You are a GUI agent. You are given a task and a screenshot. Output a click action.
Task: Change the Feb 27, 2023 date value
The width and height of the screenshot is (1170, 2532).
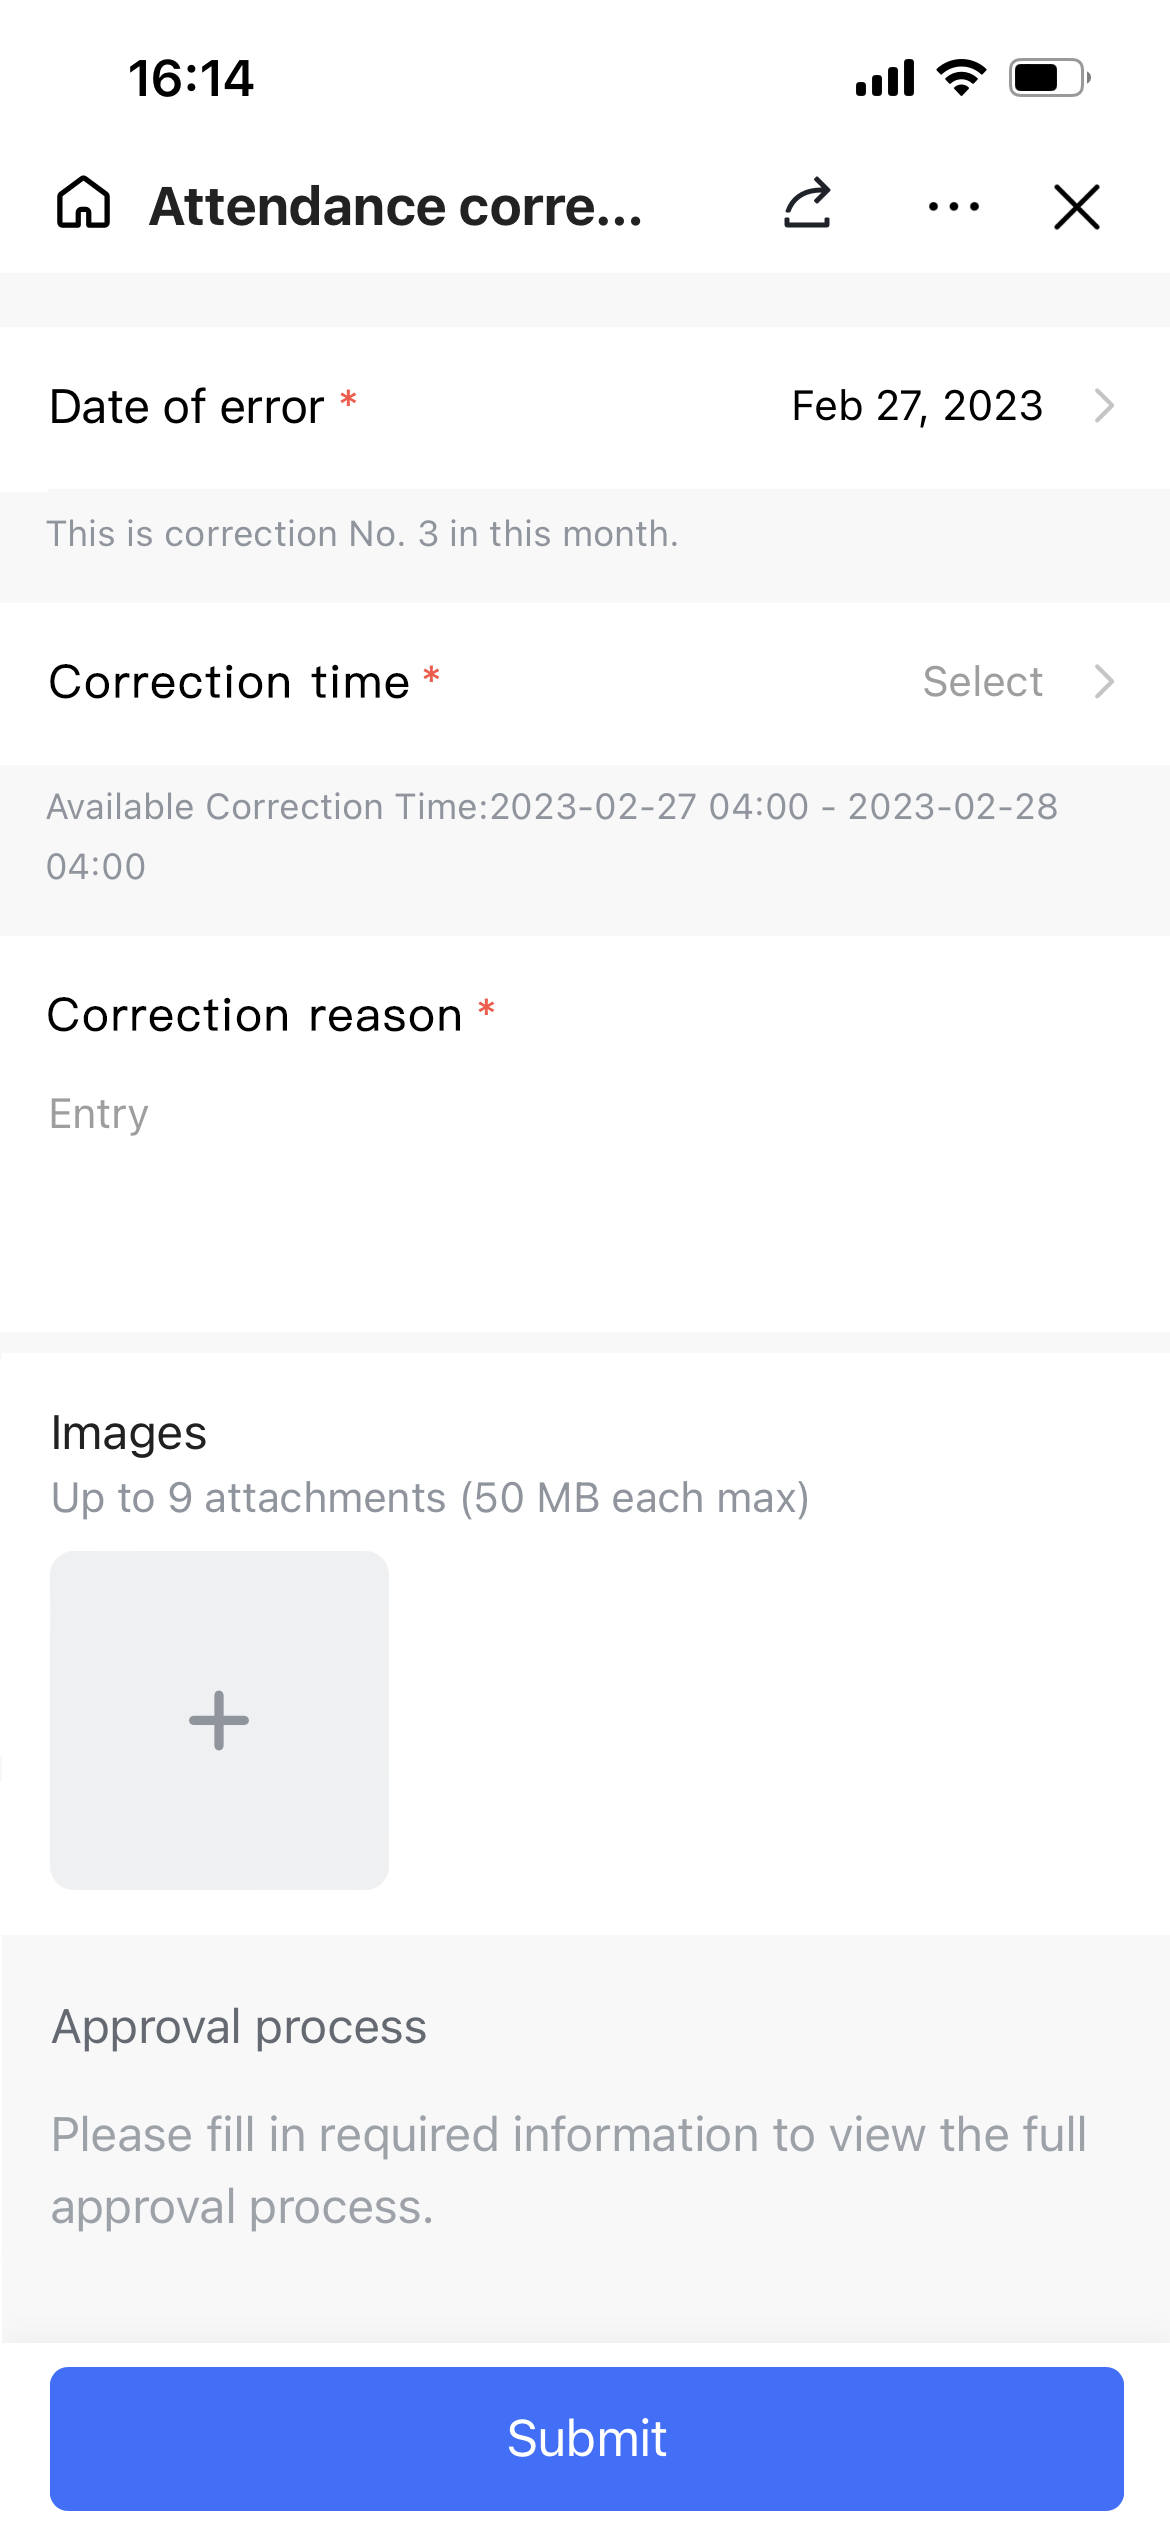(917, 406)
